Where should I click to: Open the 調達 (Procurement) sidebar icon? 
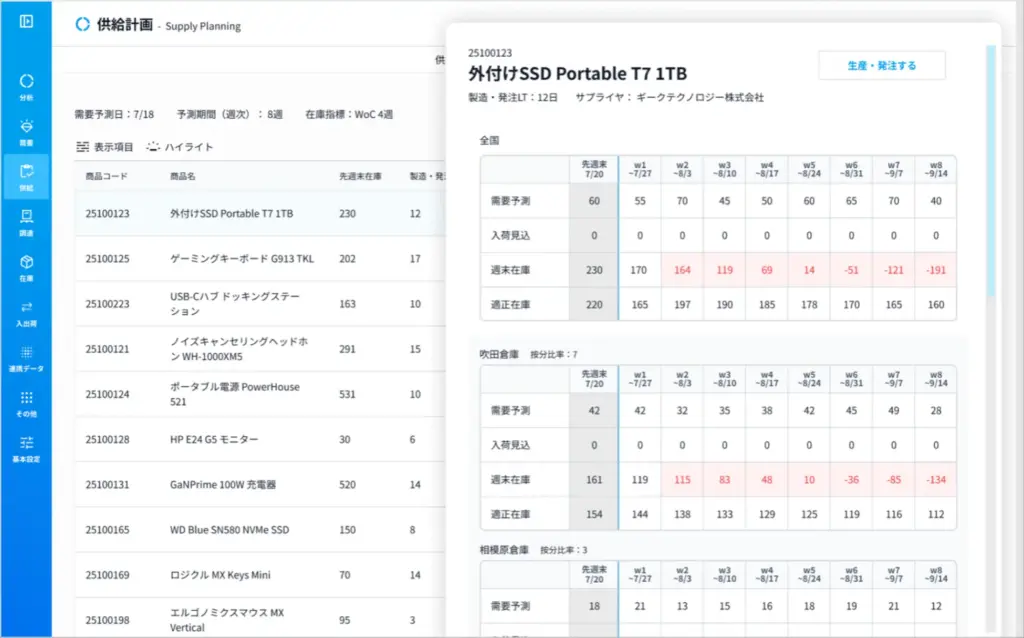(26, 221)
